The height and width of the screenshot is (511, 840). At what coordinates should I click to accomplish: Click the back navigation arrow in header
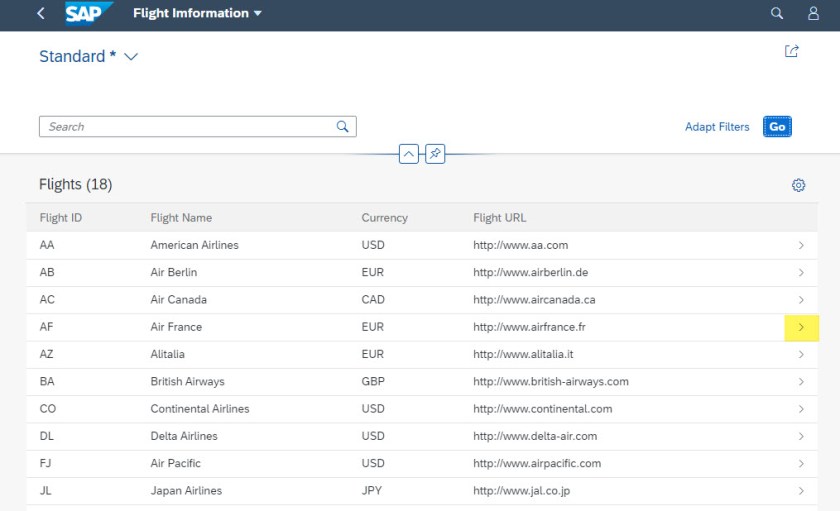coord(41,14)
